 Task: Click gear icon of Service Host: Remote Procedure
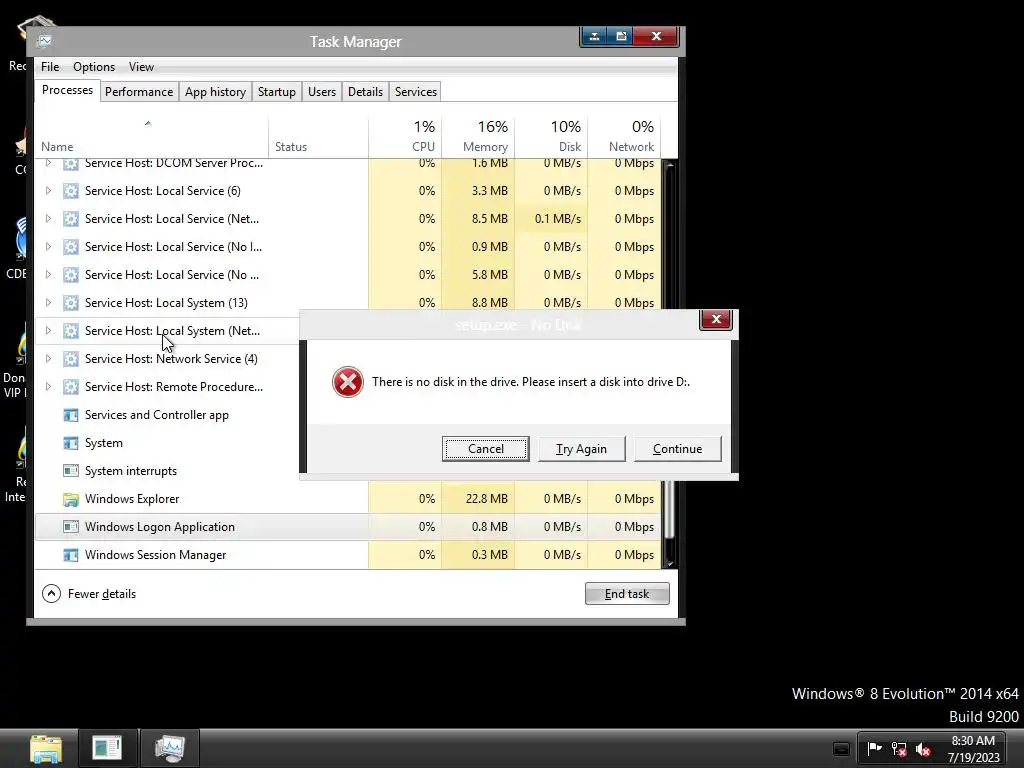point(71,387)
